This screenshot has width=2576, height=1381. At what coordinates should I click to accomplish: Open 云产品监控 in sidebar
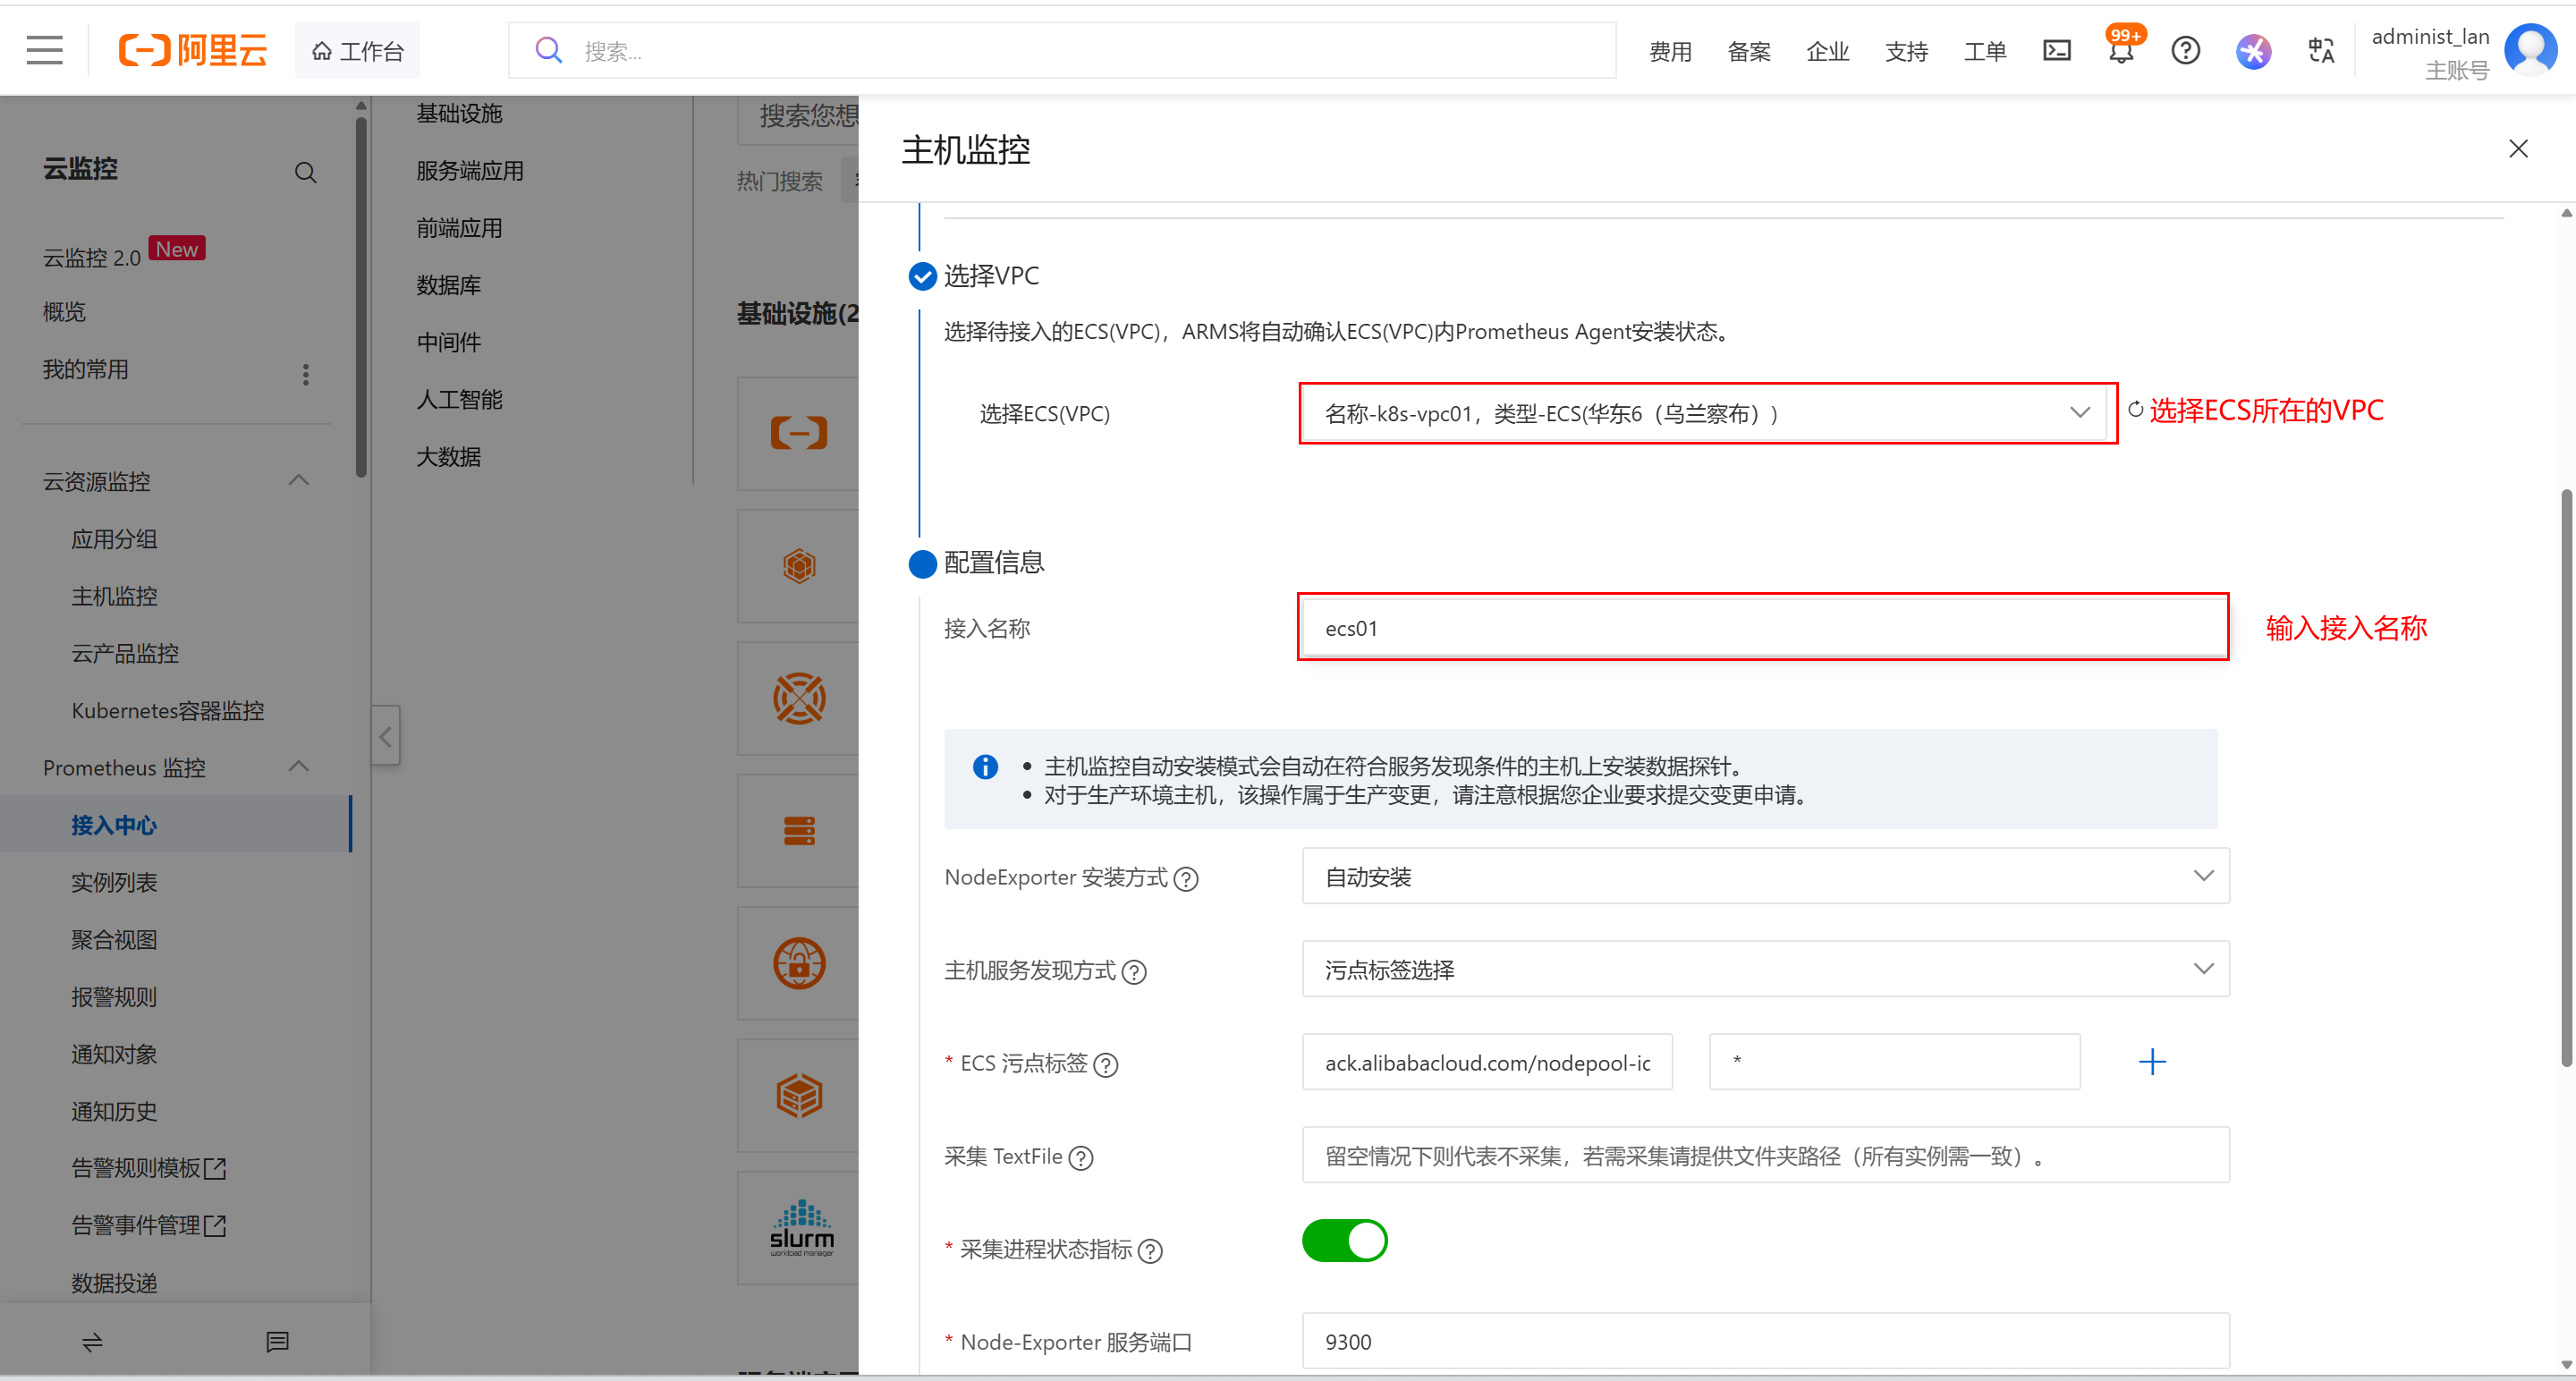click(x=125, y=654)
